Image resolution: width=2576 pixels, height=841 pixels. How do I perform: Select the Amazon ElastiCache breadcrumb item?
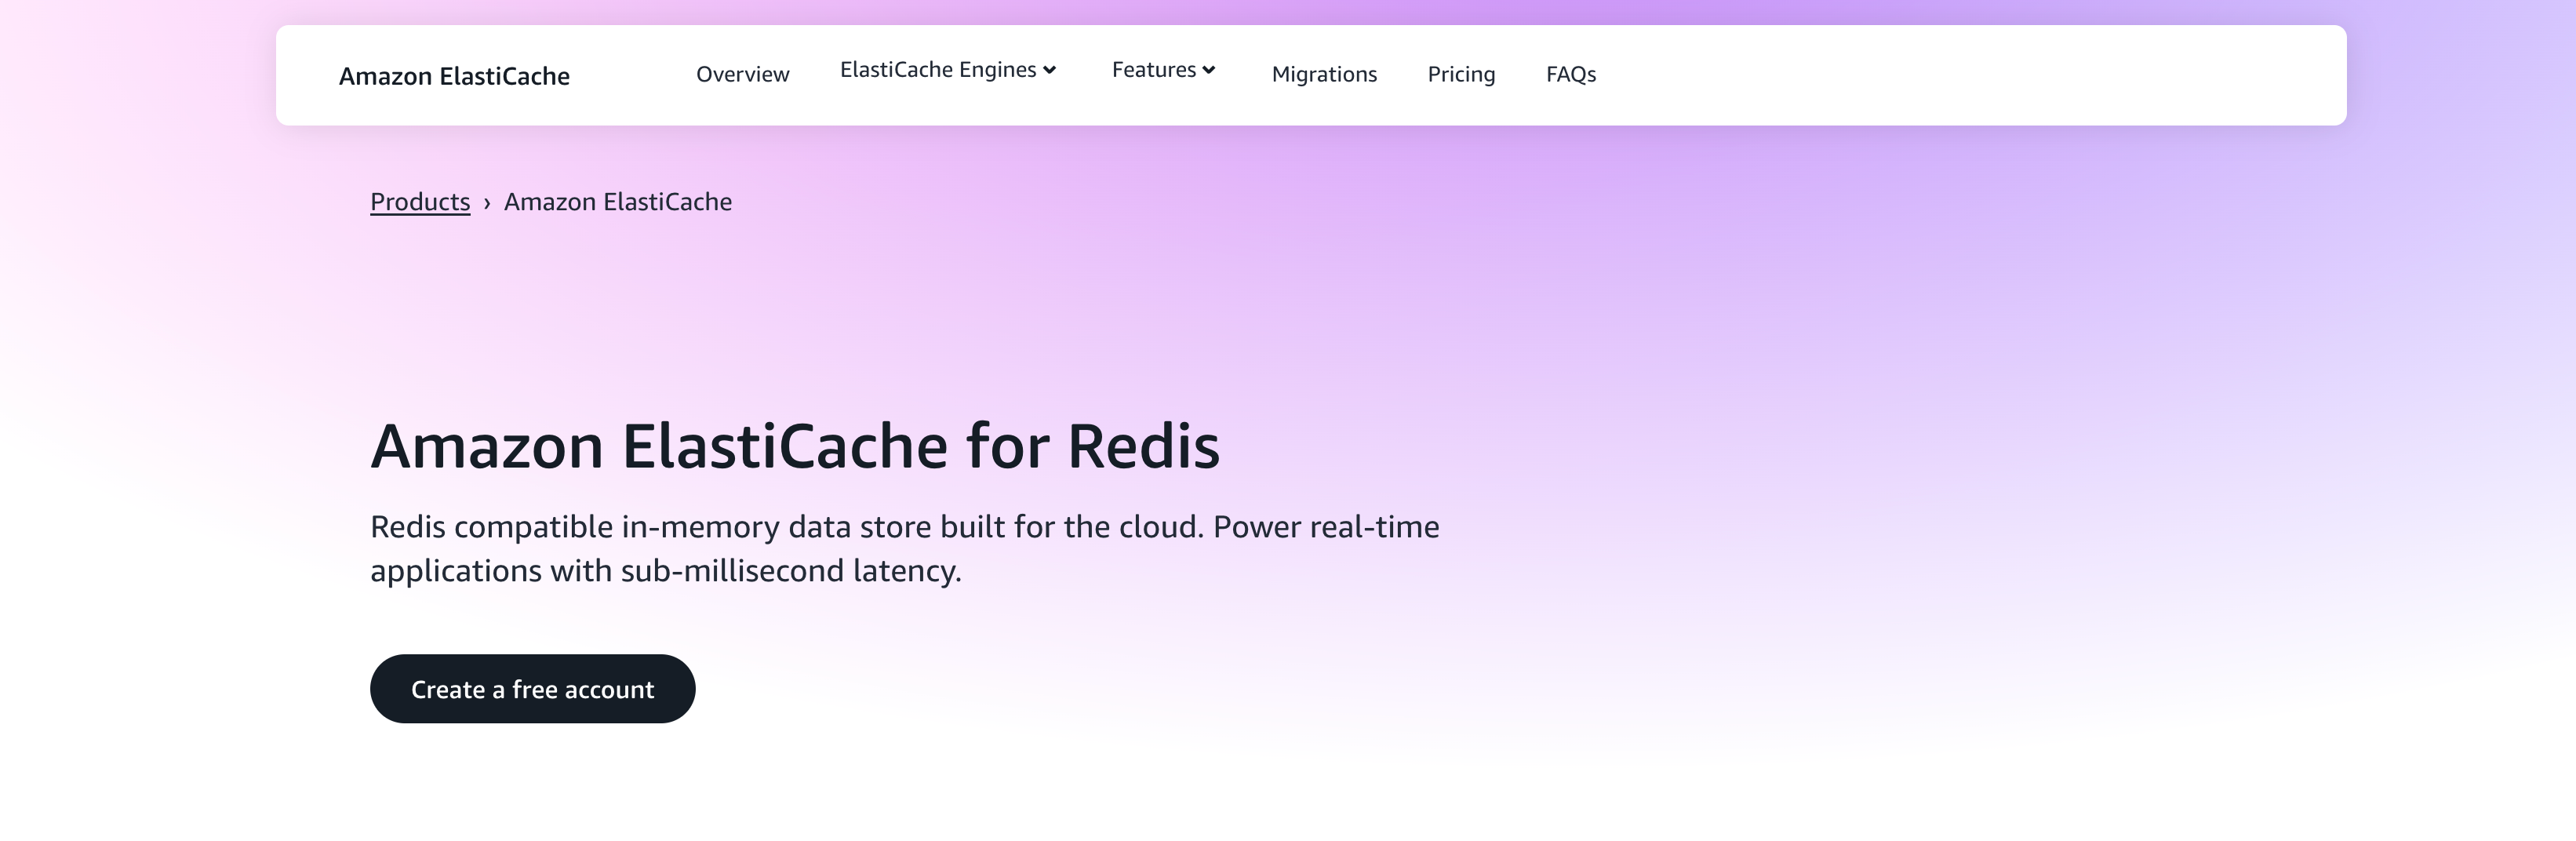[617, 201]
